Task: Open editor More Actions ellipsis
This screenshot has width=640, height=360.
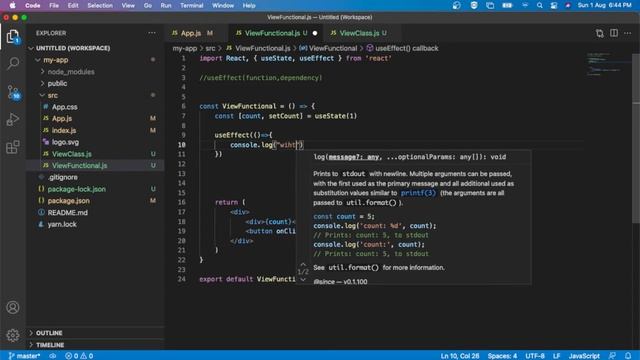Action: [x=627, y=33]
